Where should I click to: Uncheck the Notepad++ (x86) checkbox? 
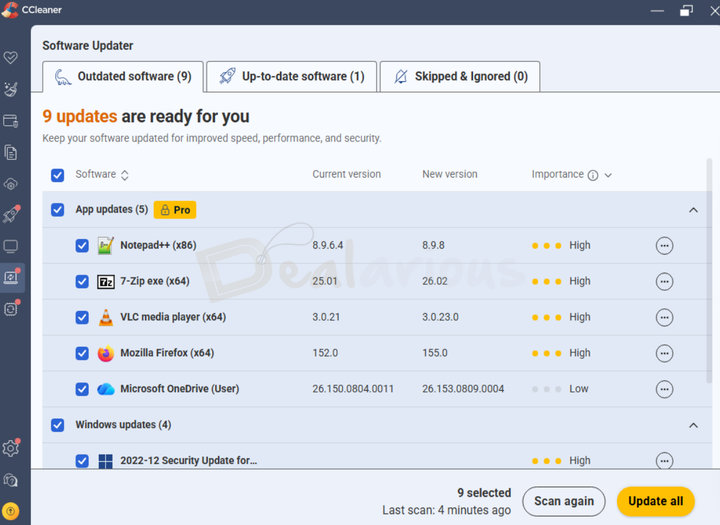(x=82, y=246)
